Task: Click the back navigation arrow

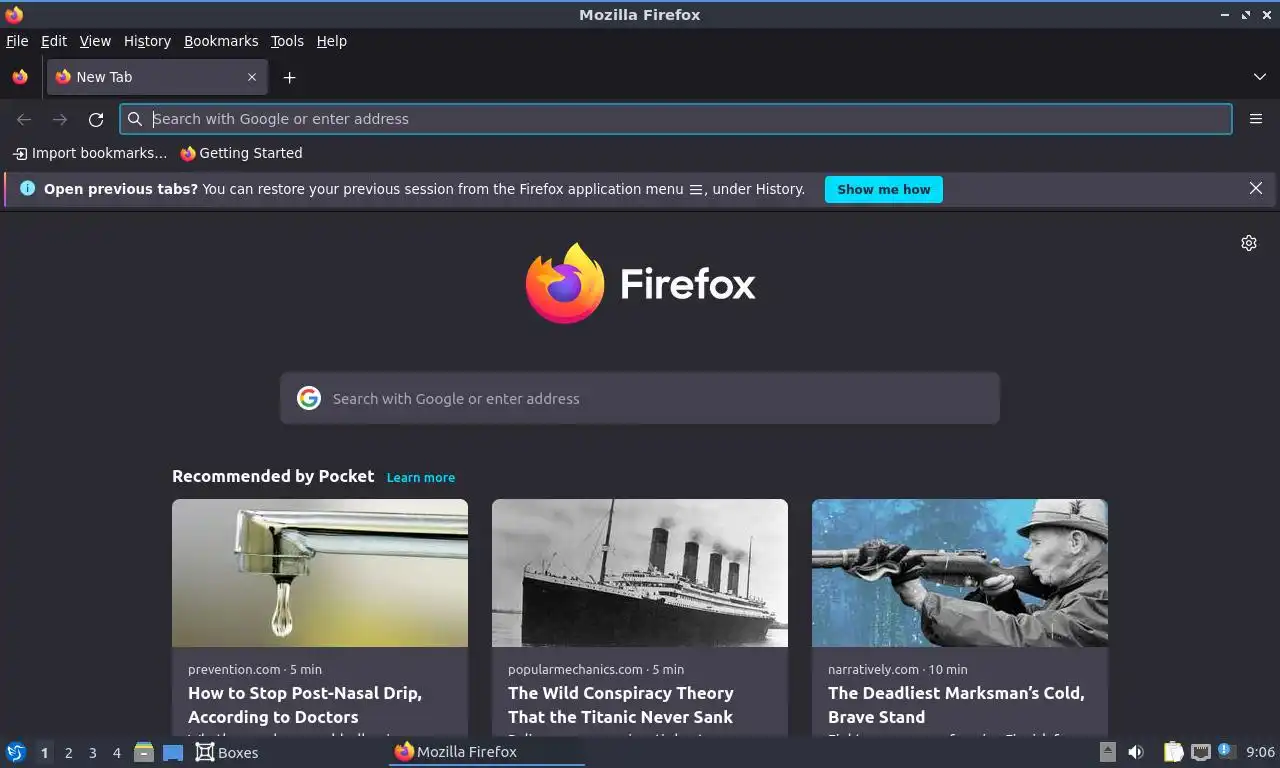Action: 24,119
